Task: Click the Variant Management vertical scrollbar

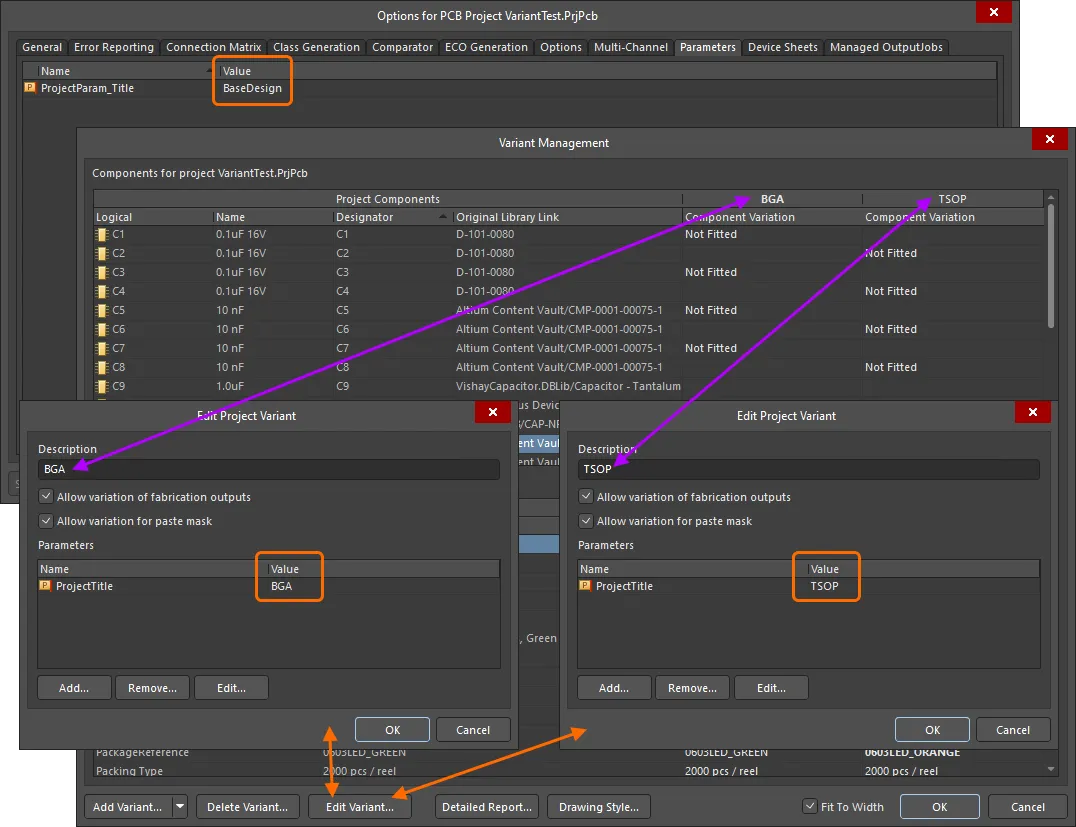Action: pos(1051,266)
